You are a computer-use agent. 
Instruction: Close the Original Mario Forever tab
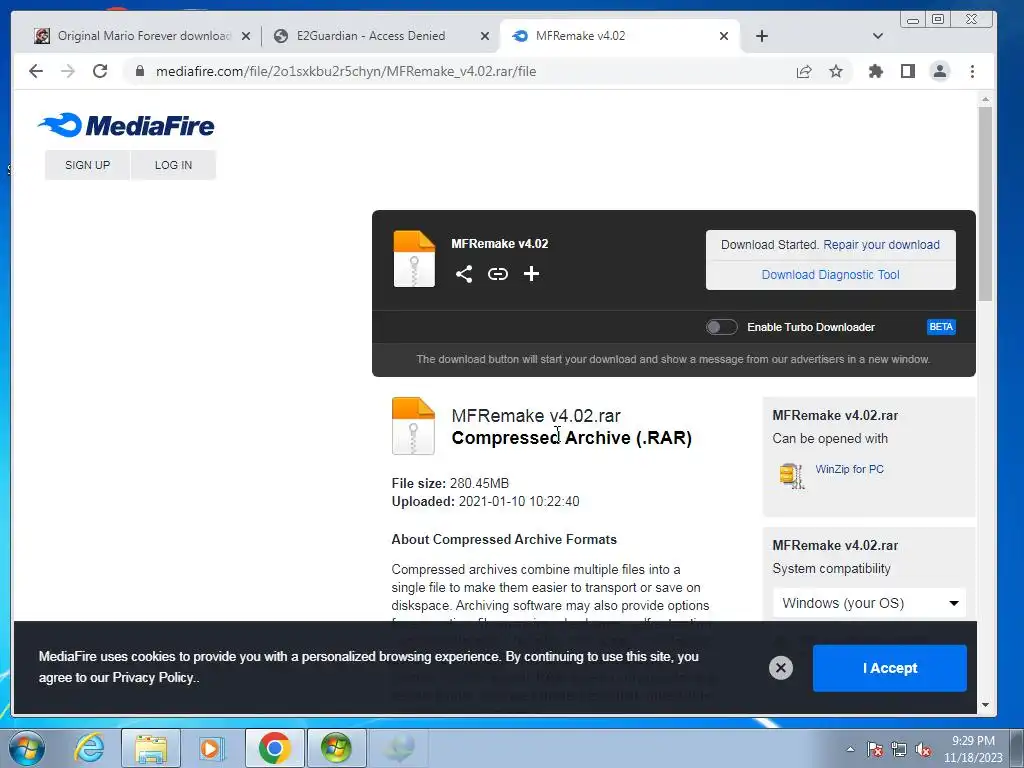(246, 36)
